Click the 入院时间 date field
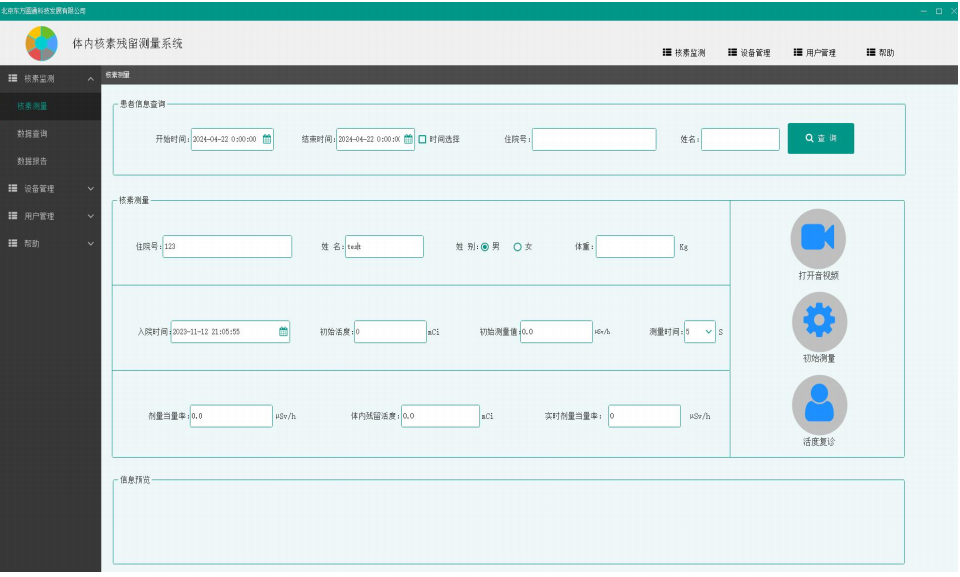The height and width of the screenshot is (577, 960). (230, 331)
